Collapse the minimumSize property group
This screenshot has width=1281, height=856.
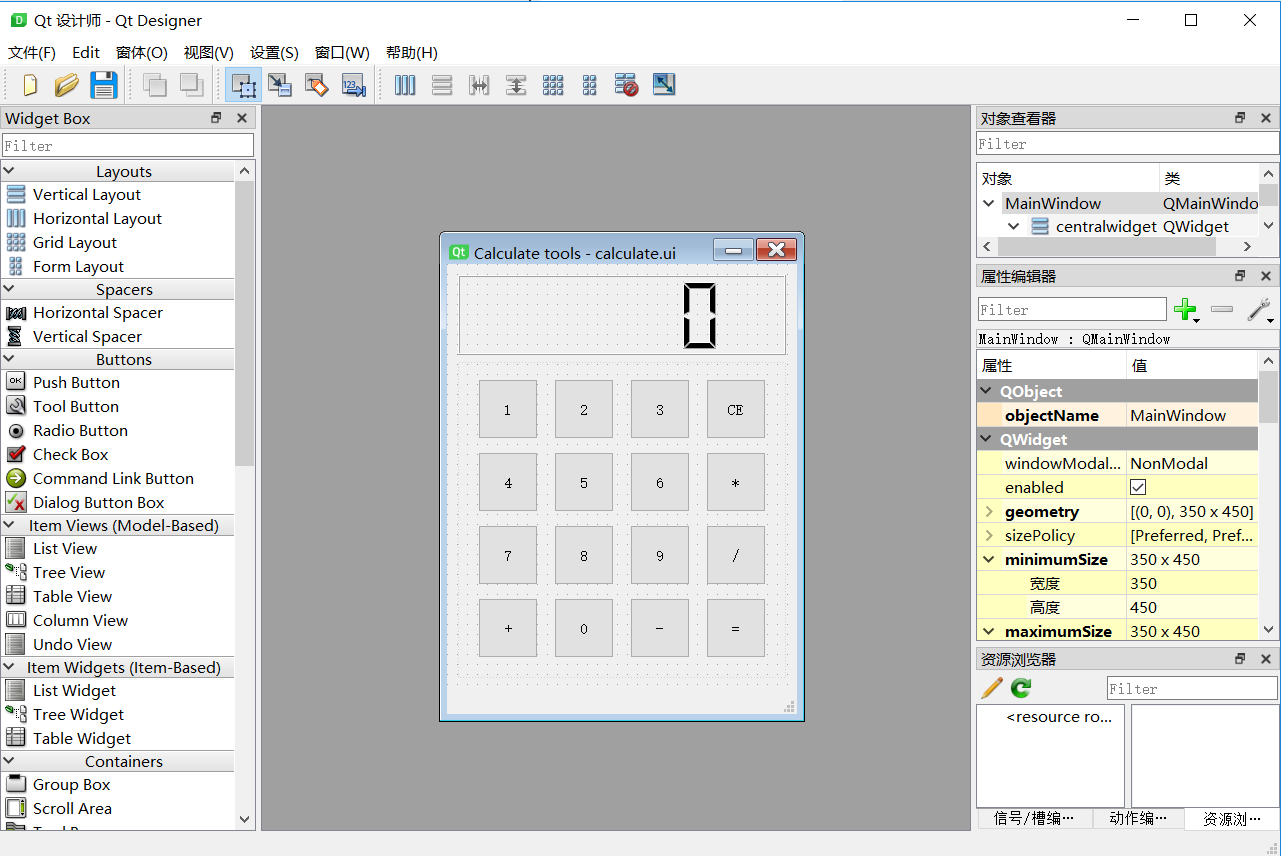pos(989,559)
